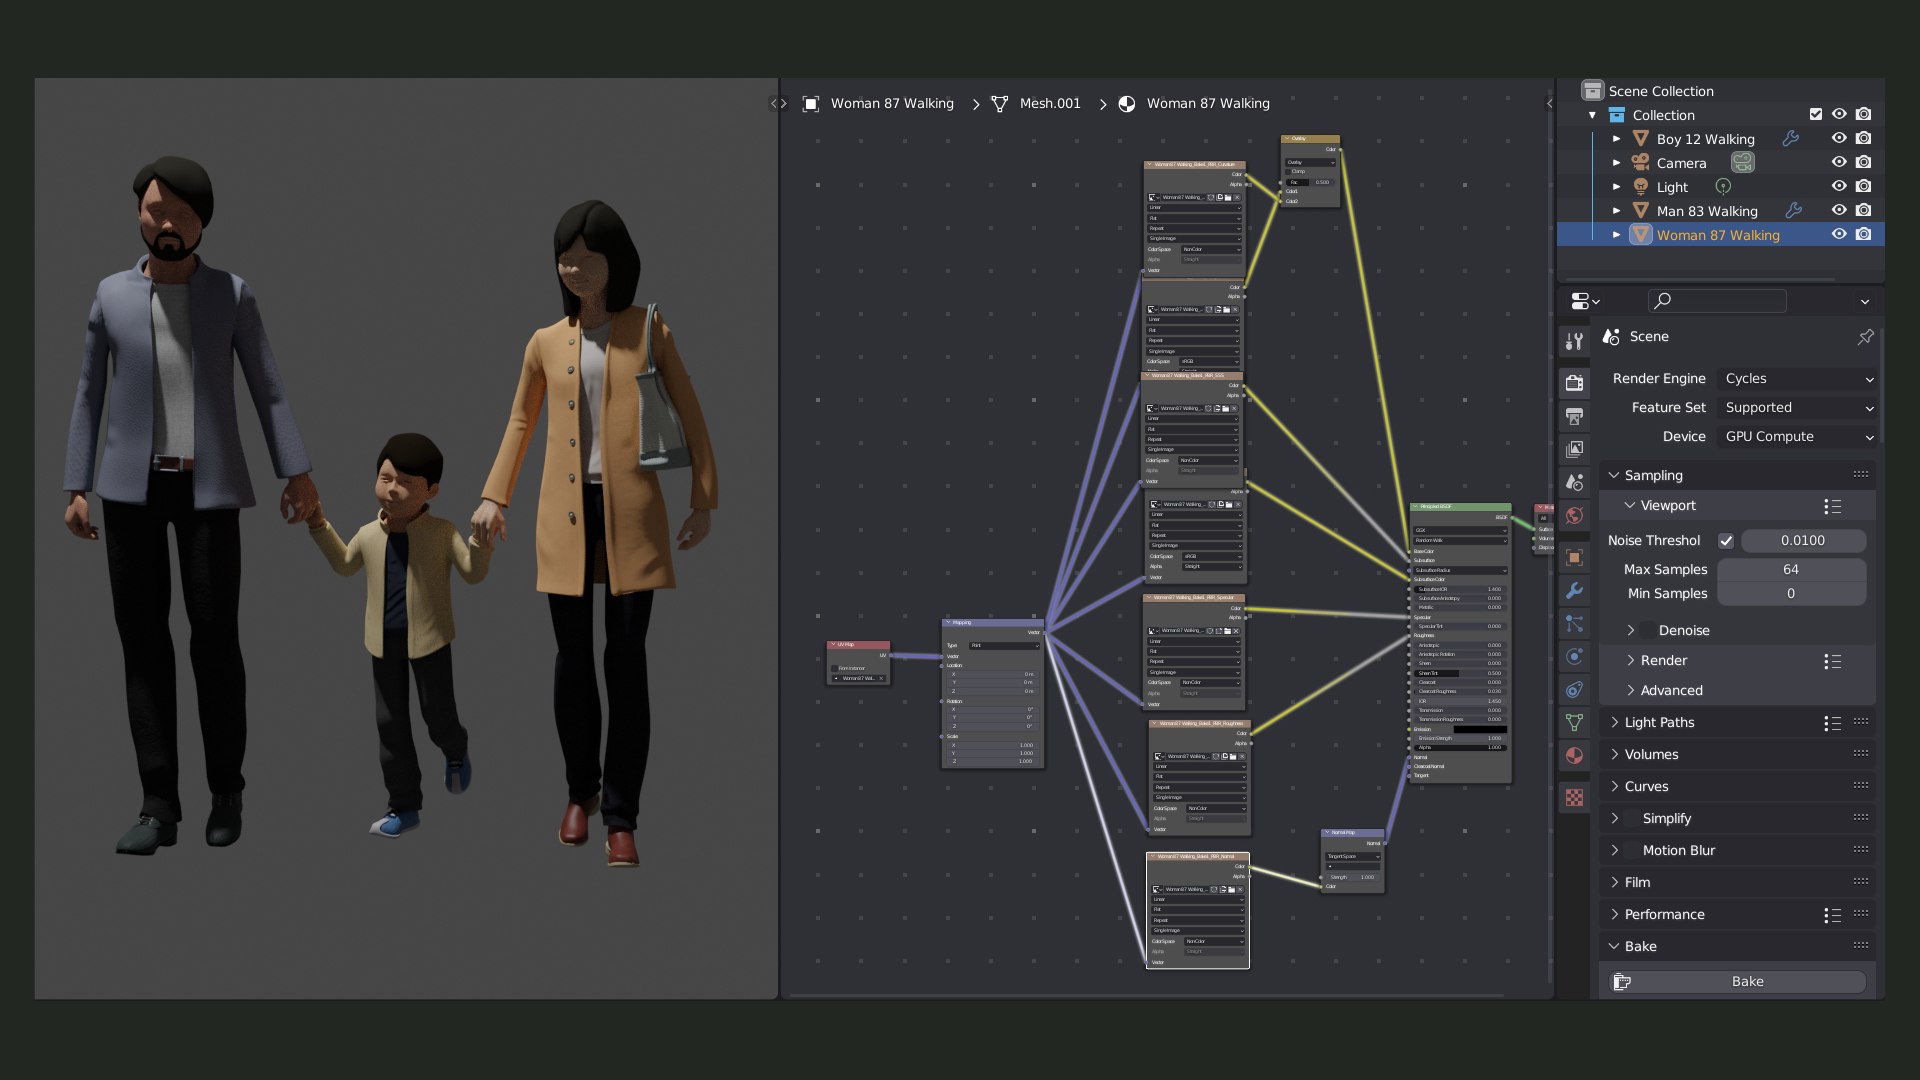
Task: Enable the Motion Blur checkbox
Action: [1633, 851]
